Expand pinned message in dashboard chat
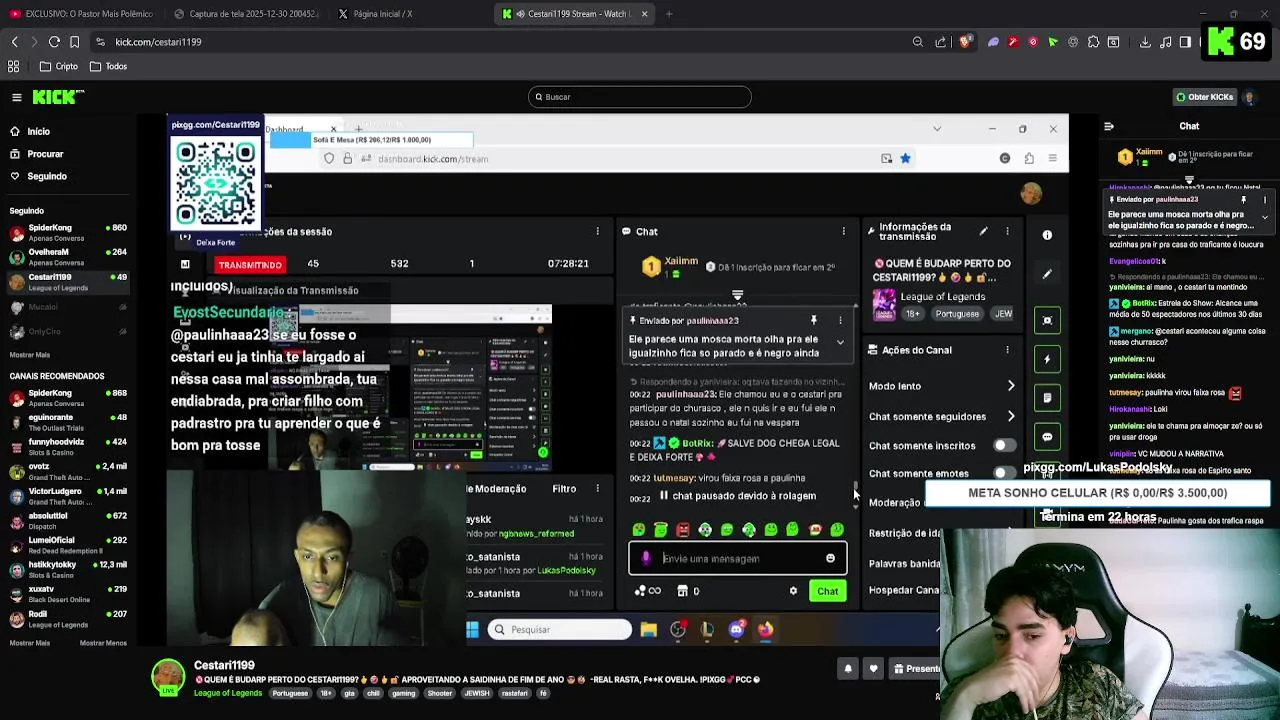Image resolution: width=1280 pixels, height=720 pixels. click(840, 342)
